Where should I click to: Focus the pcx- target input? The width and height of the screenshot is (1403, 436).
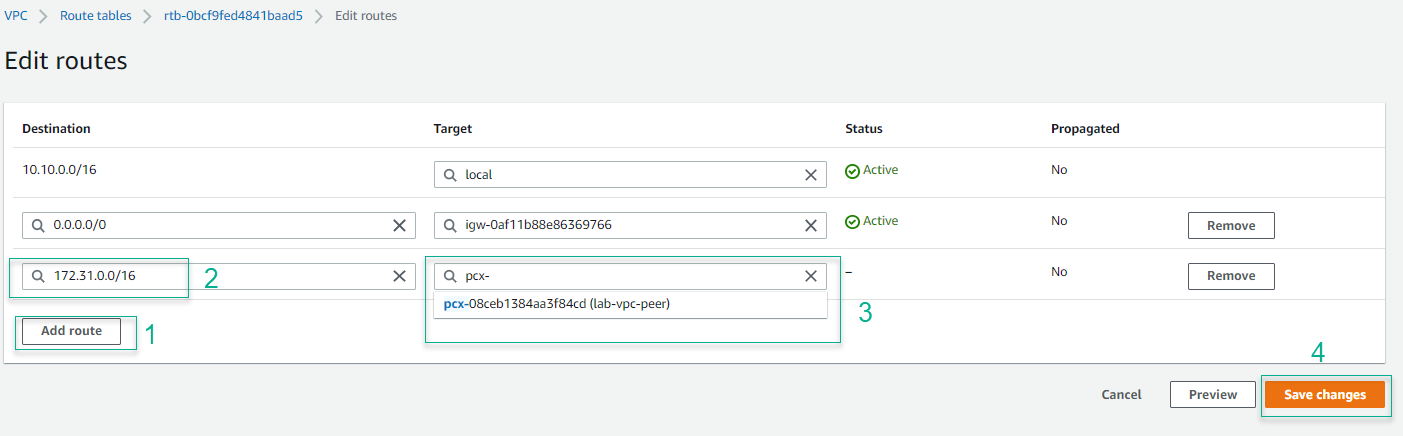[x=630, y=277]
